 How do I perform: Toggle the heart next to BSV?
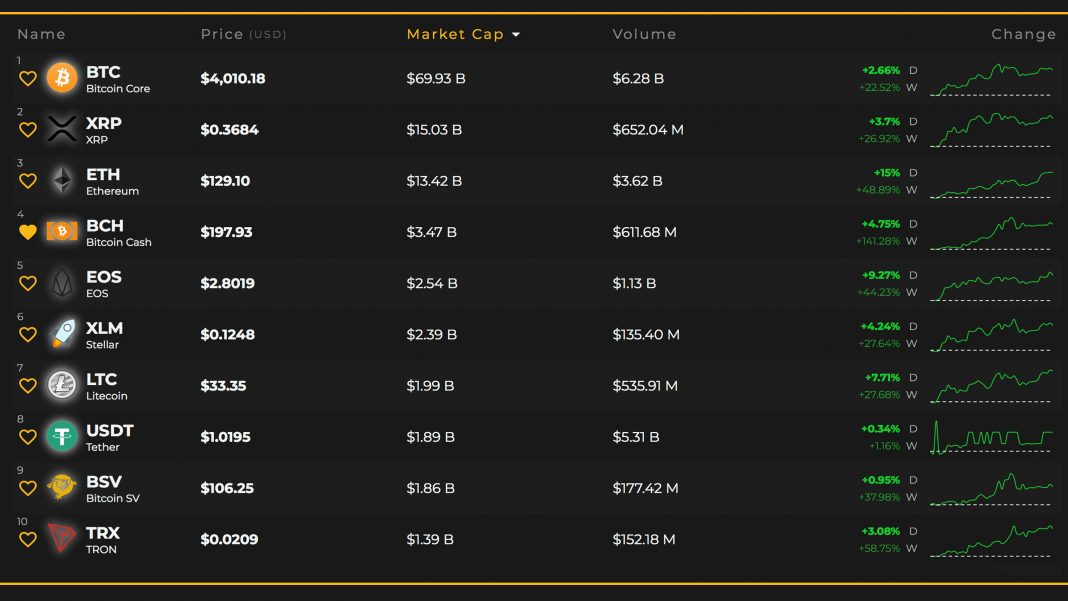28,488
